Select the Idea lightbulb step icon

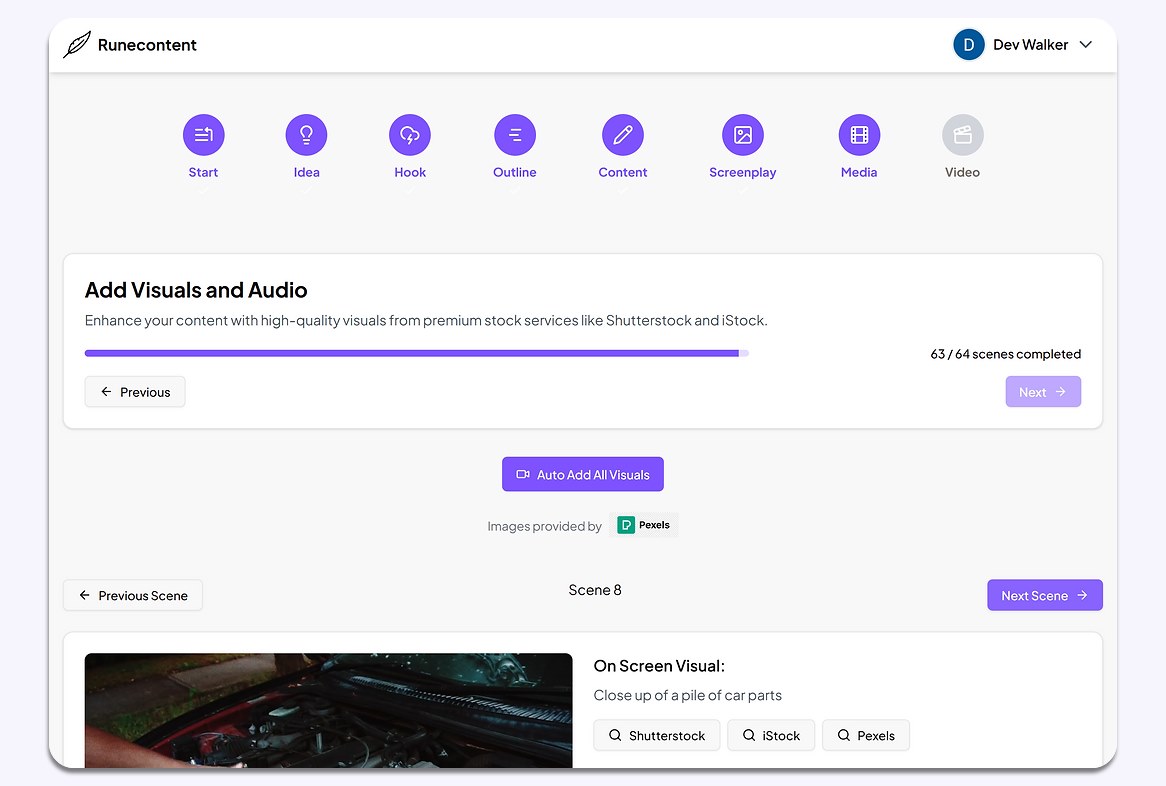click(306, 135)
